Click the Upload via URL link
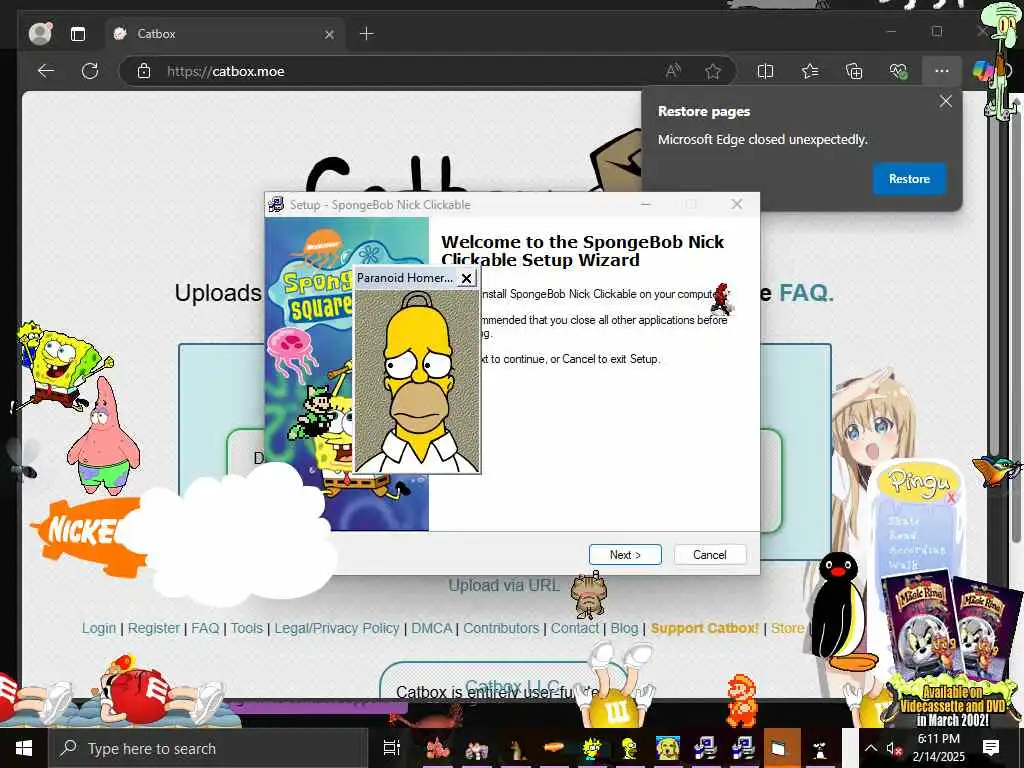The width and height of the screenshot is (1024, 768). click(504, 585)
